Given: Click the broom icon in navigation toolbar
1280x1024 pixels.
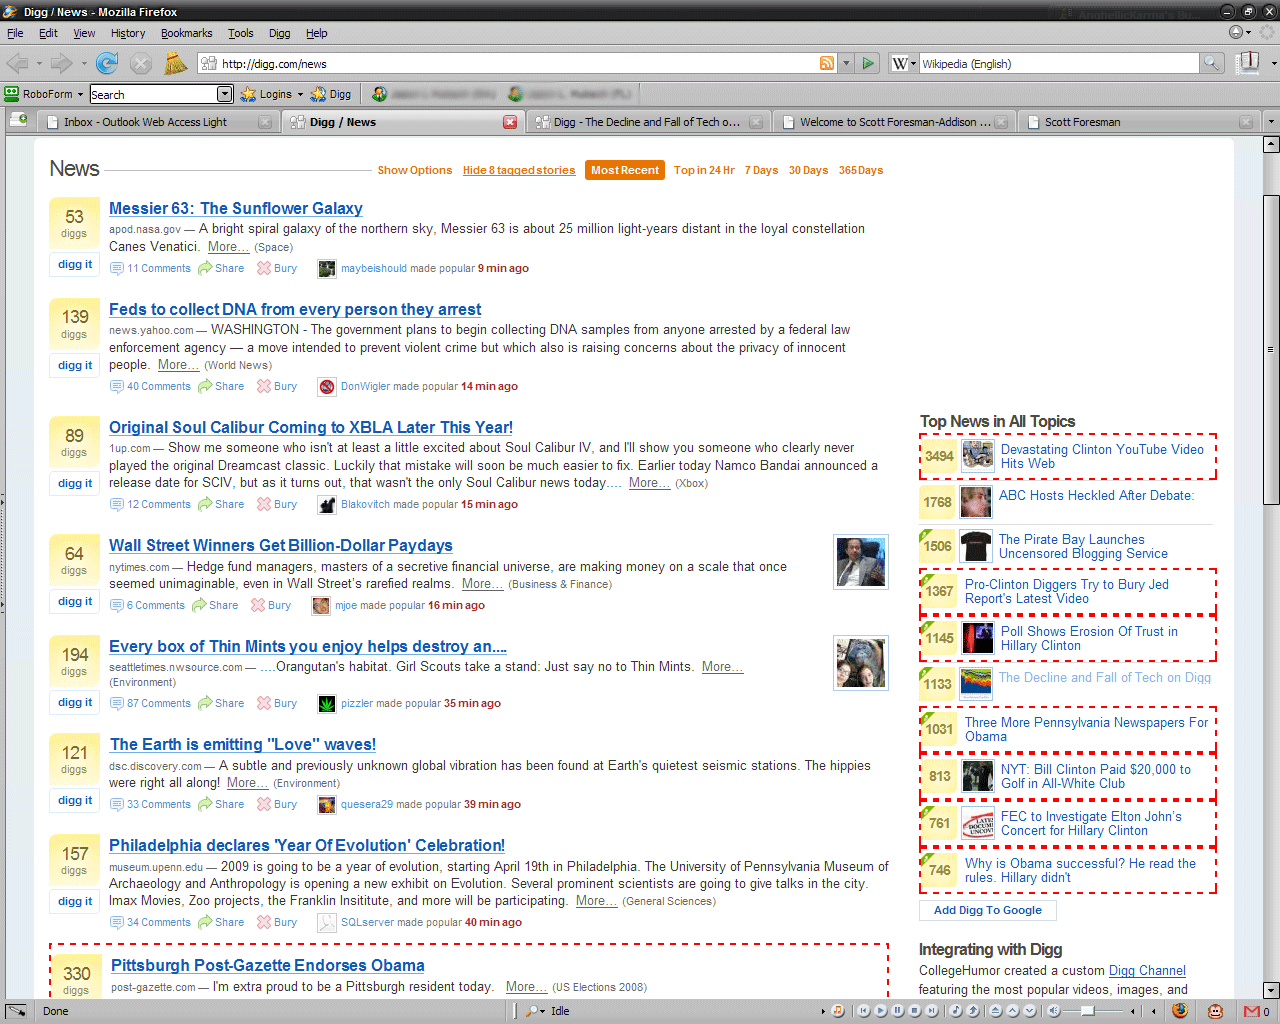Looking at the screenshot, I should tap(176, 64).
